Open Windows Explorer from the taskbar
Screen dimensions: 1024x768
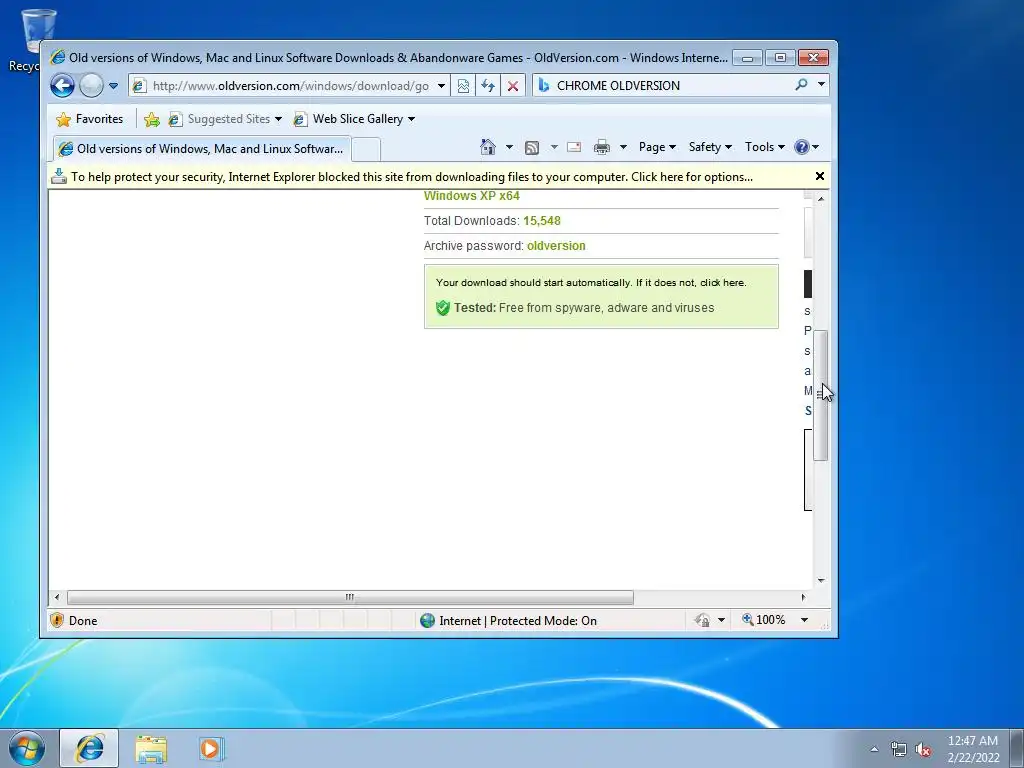(x=151, y=749)
